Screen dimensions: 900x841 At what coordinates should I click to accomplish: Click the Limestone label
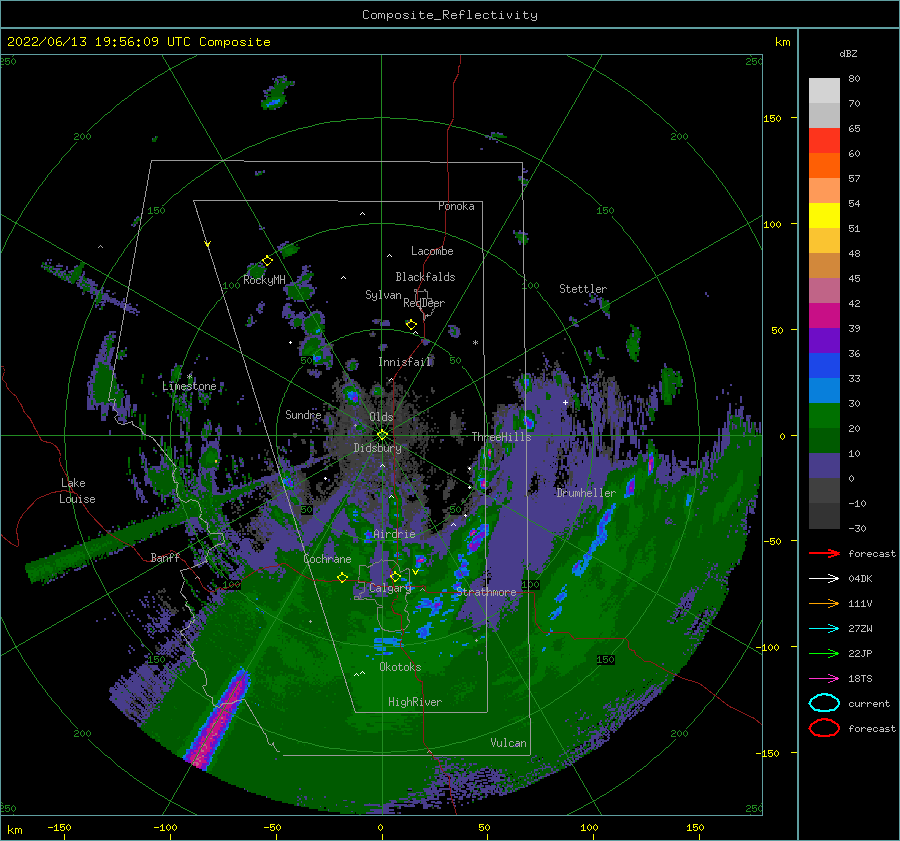[189, 386]
